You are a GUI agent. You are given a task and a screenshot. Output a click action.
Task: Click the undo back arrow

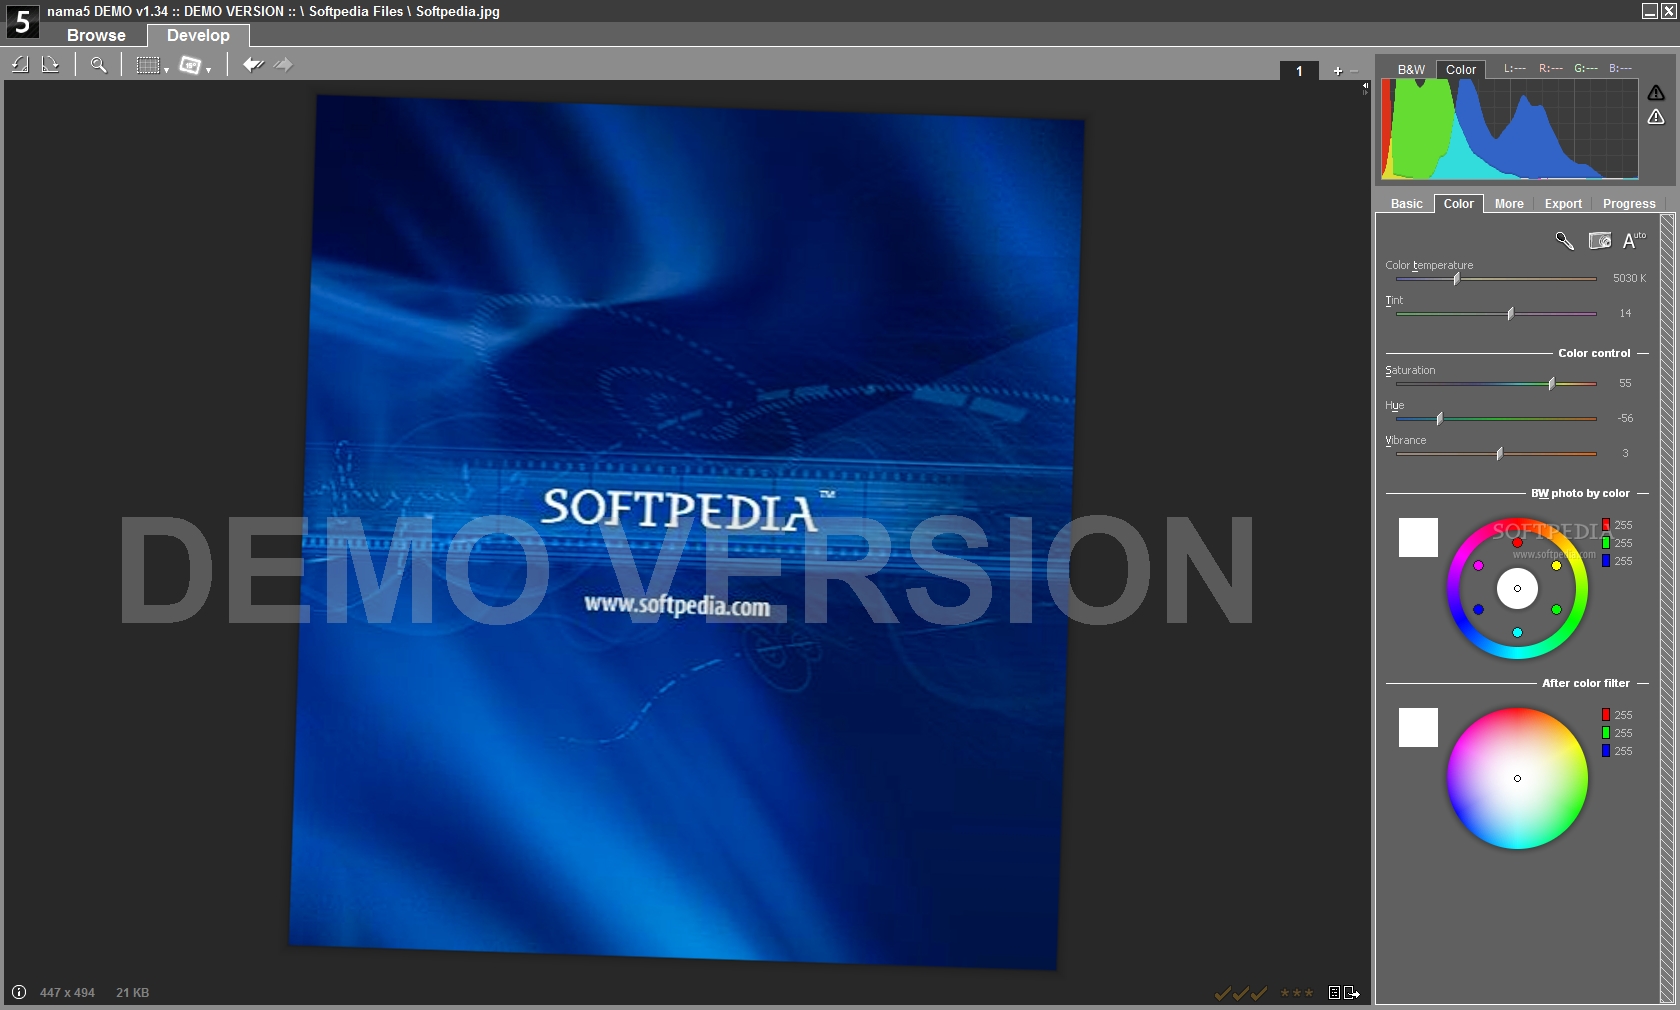[253, 65]
